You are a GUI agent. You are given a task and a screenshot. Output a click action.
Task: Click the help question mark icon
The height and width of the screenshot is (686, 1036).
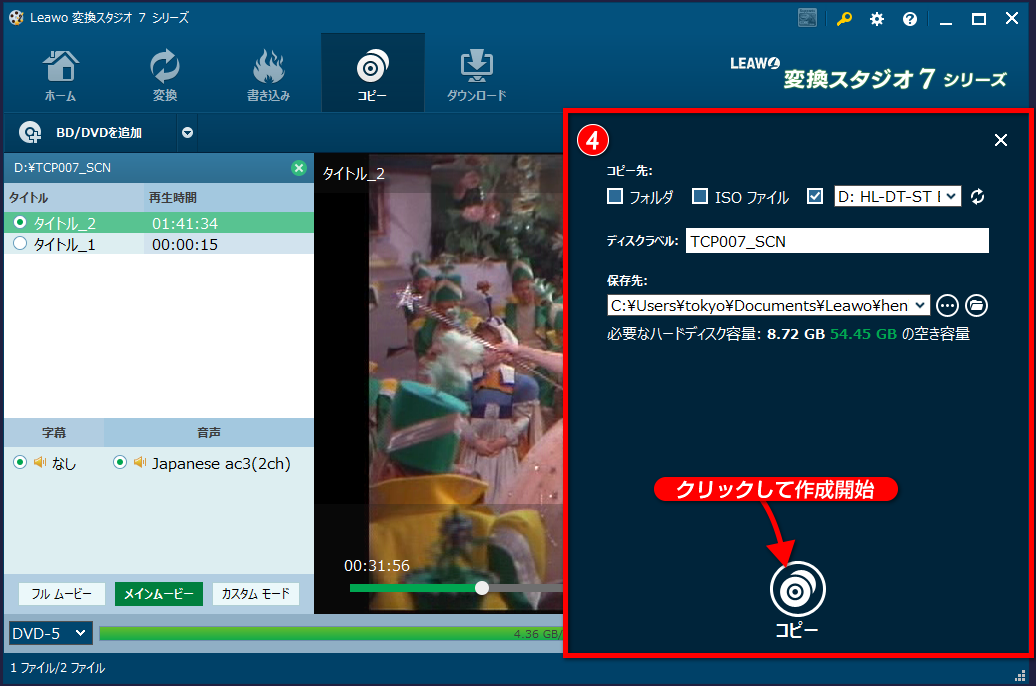(x=909, y=18)
